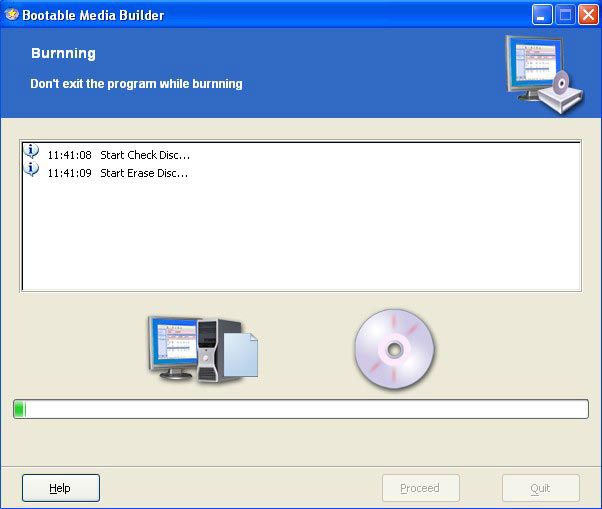Click the 'Burnning' heading text
The image size is (602, 509).
tap(63, 53)
